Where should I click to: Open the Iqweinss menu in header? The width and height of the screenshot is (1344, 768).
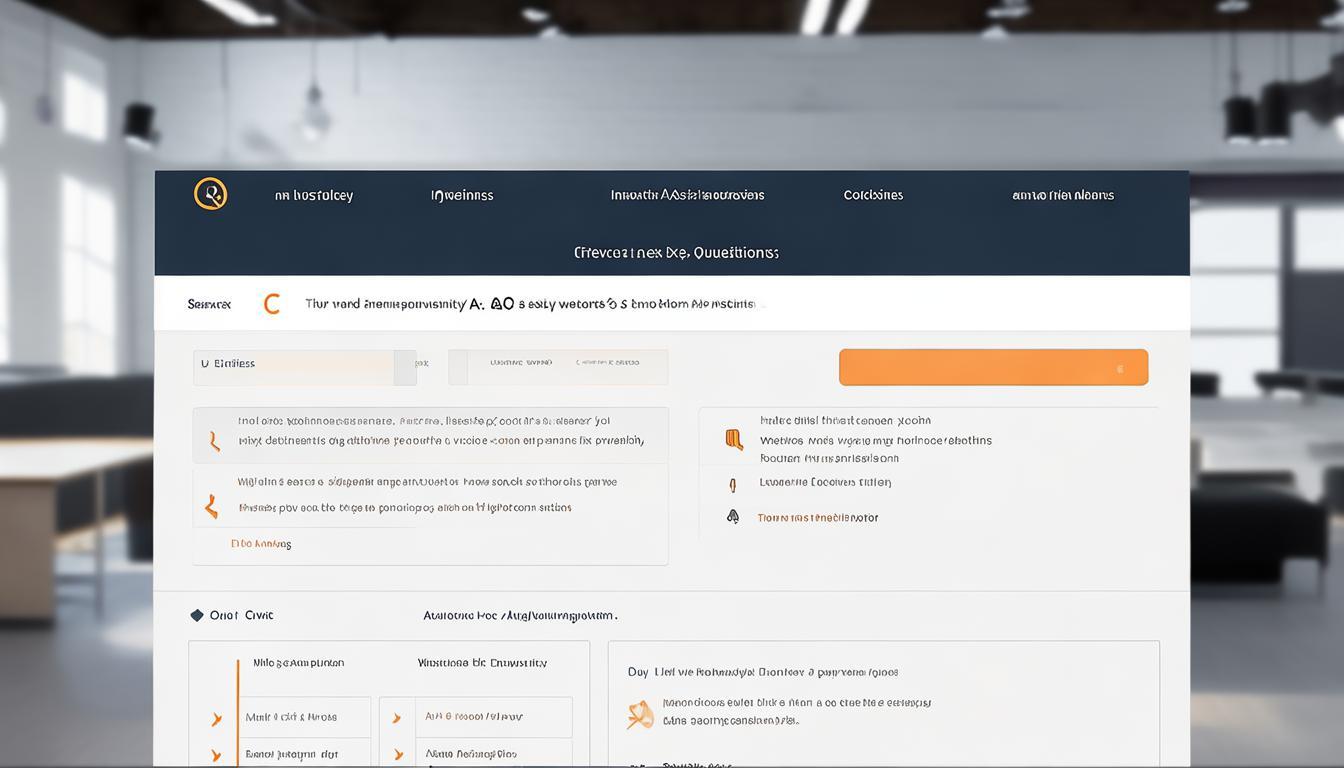pyautogui.click(x=461, y=196)
